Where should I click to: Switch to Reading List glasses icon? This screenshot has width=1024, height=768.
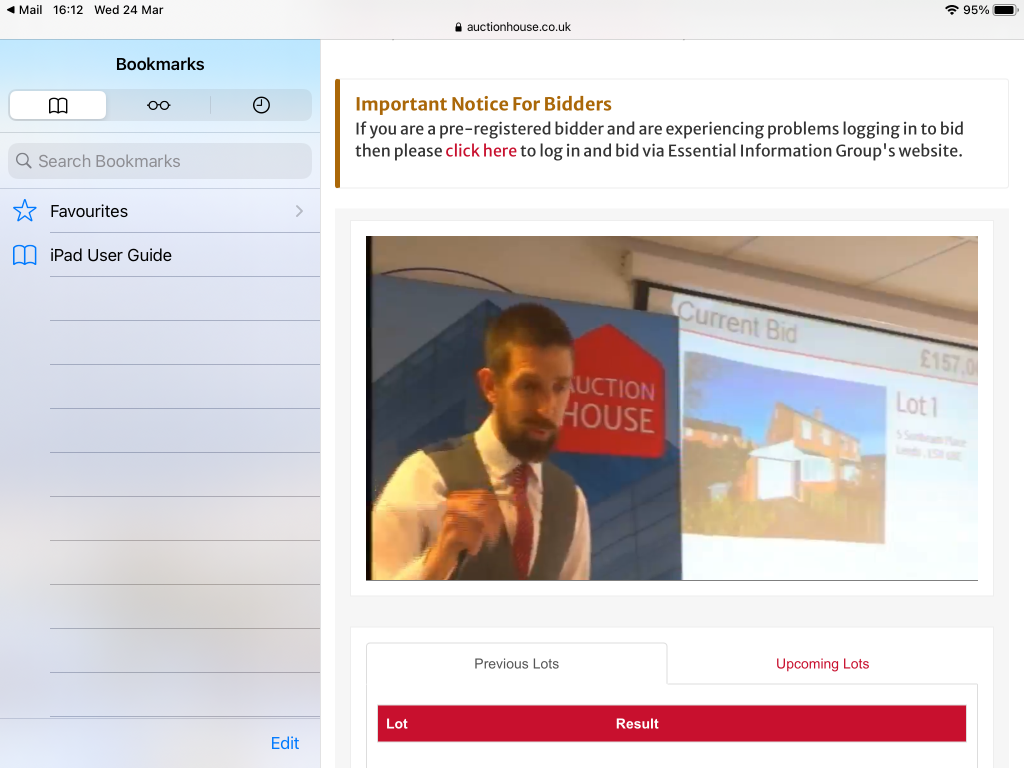(159, 105)
